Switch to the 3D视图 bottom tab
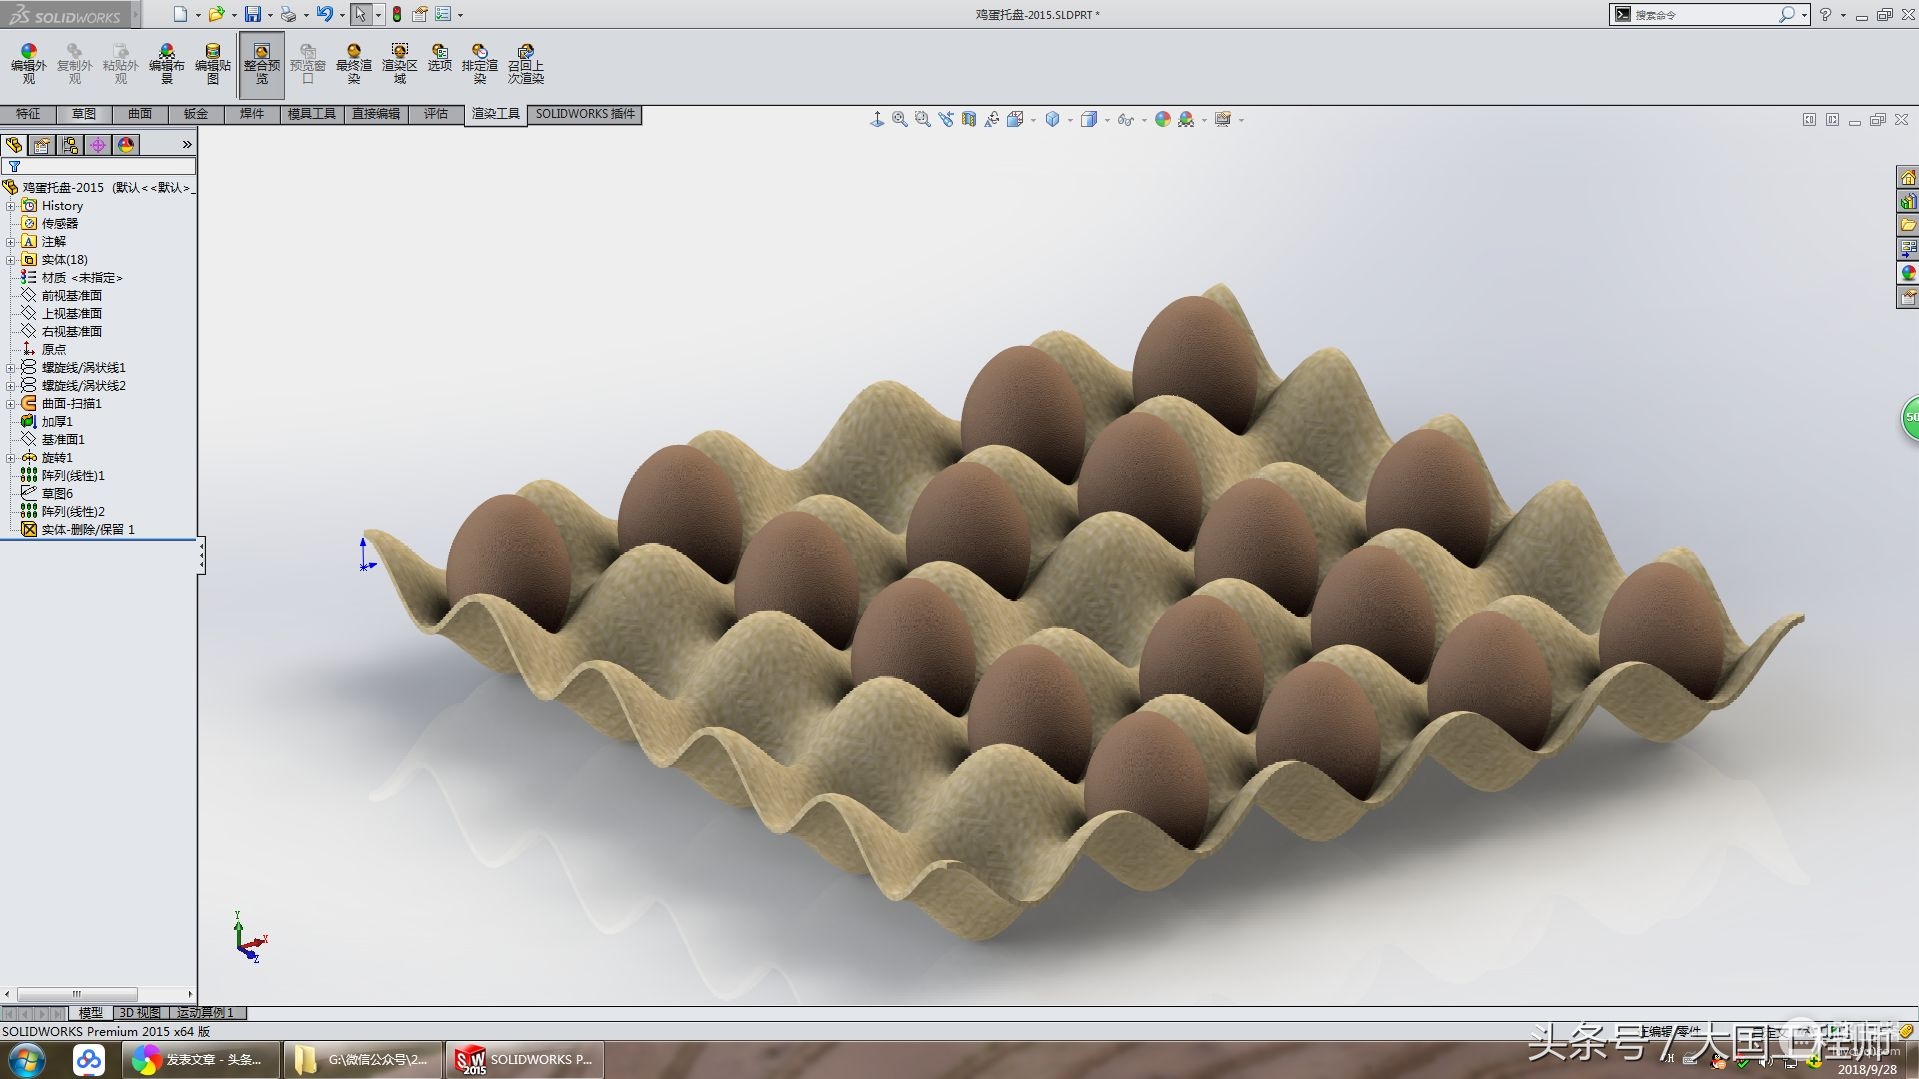 pyautogui.click(x=140, y=1013)
